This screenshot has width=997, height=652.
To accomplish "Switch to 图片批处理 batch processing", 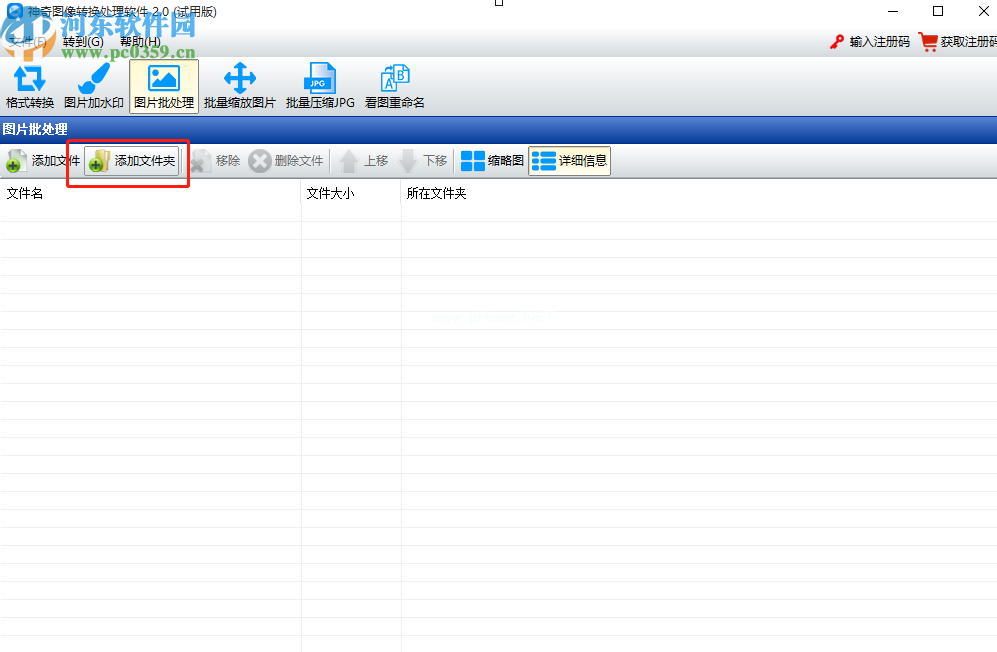I will tap(164, 86).
